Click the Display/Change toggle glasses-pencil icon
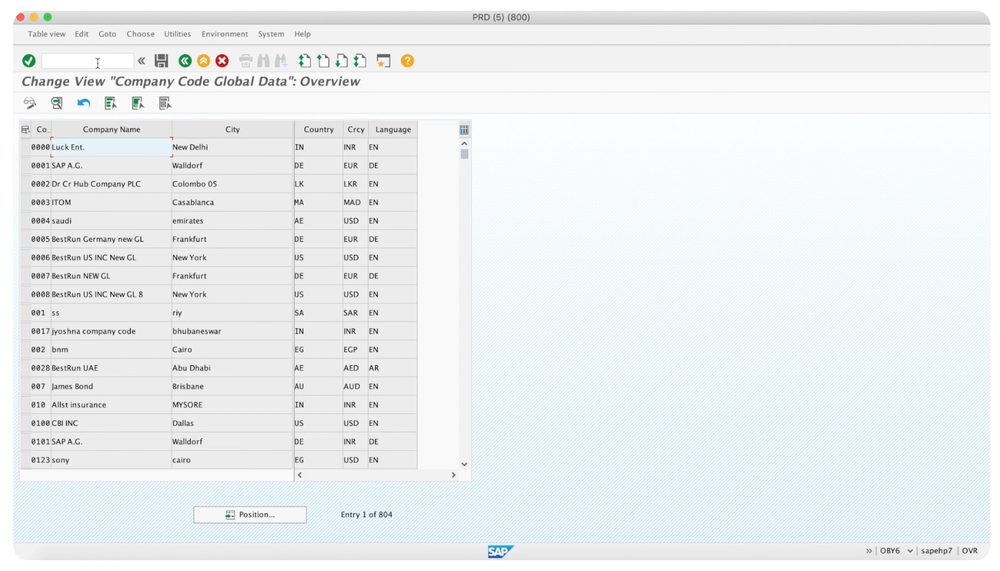Image resolution: width=1000 pixels, height=571 pixels. (30, 103)
